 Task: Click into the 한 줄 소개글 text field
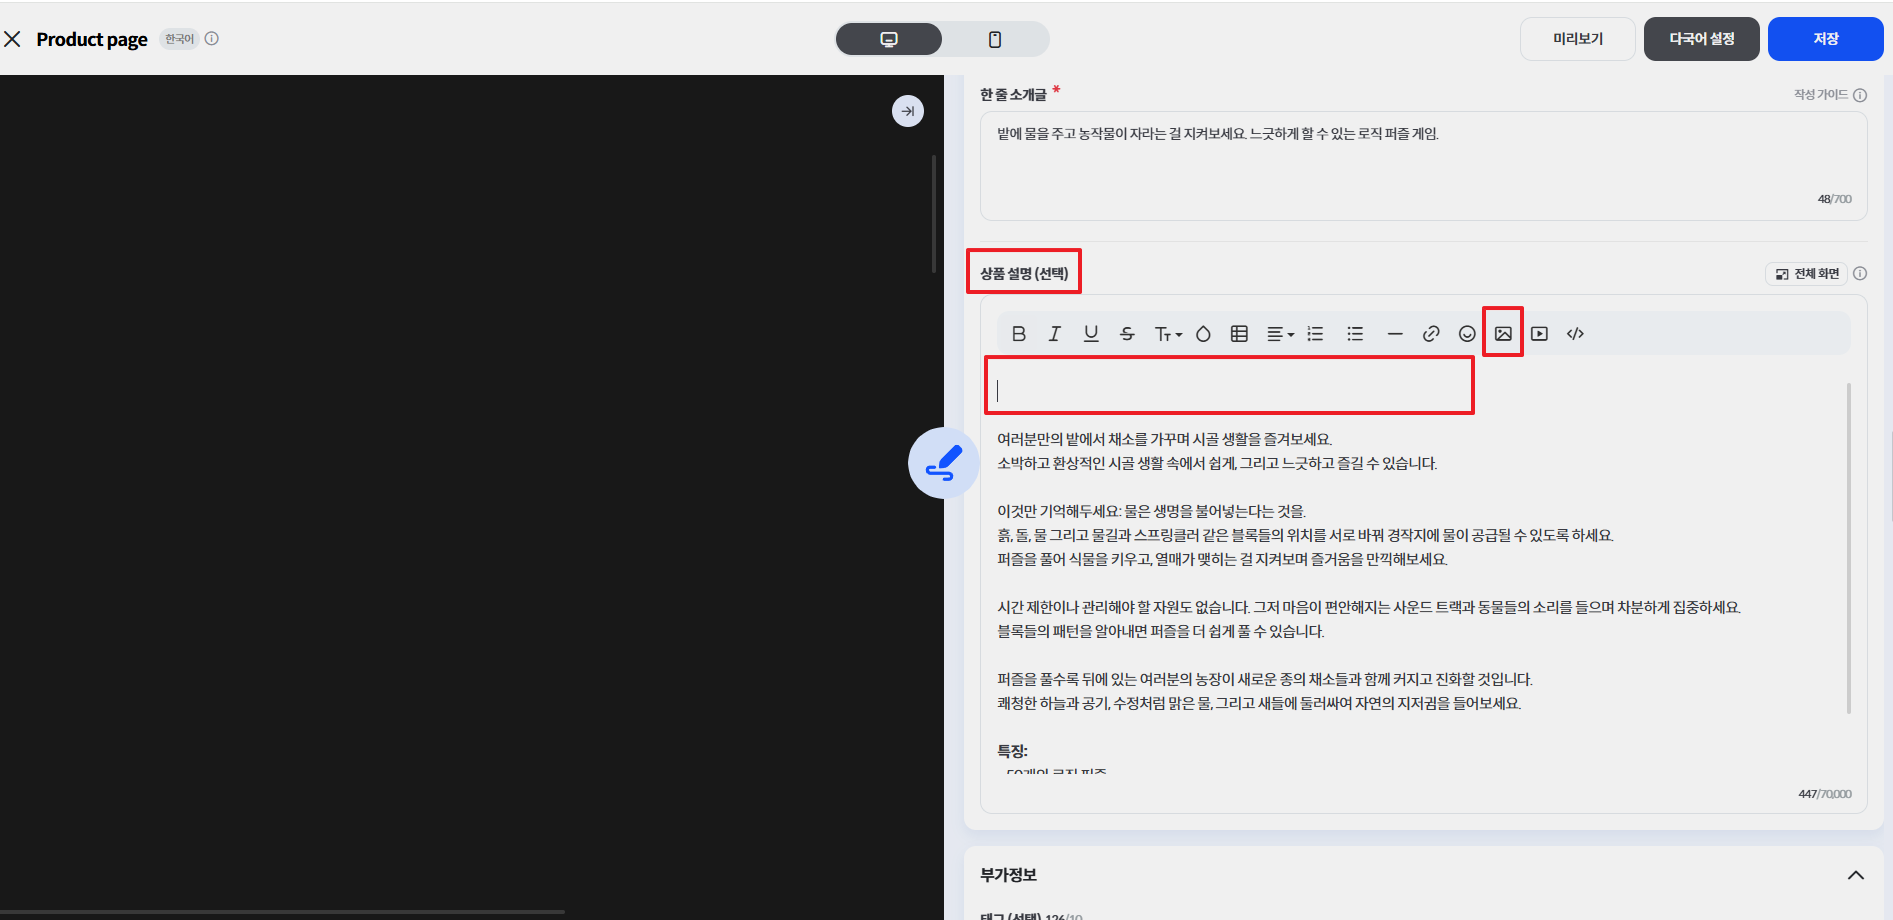[x=1423, y=166]
